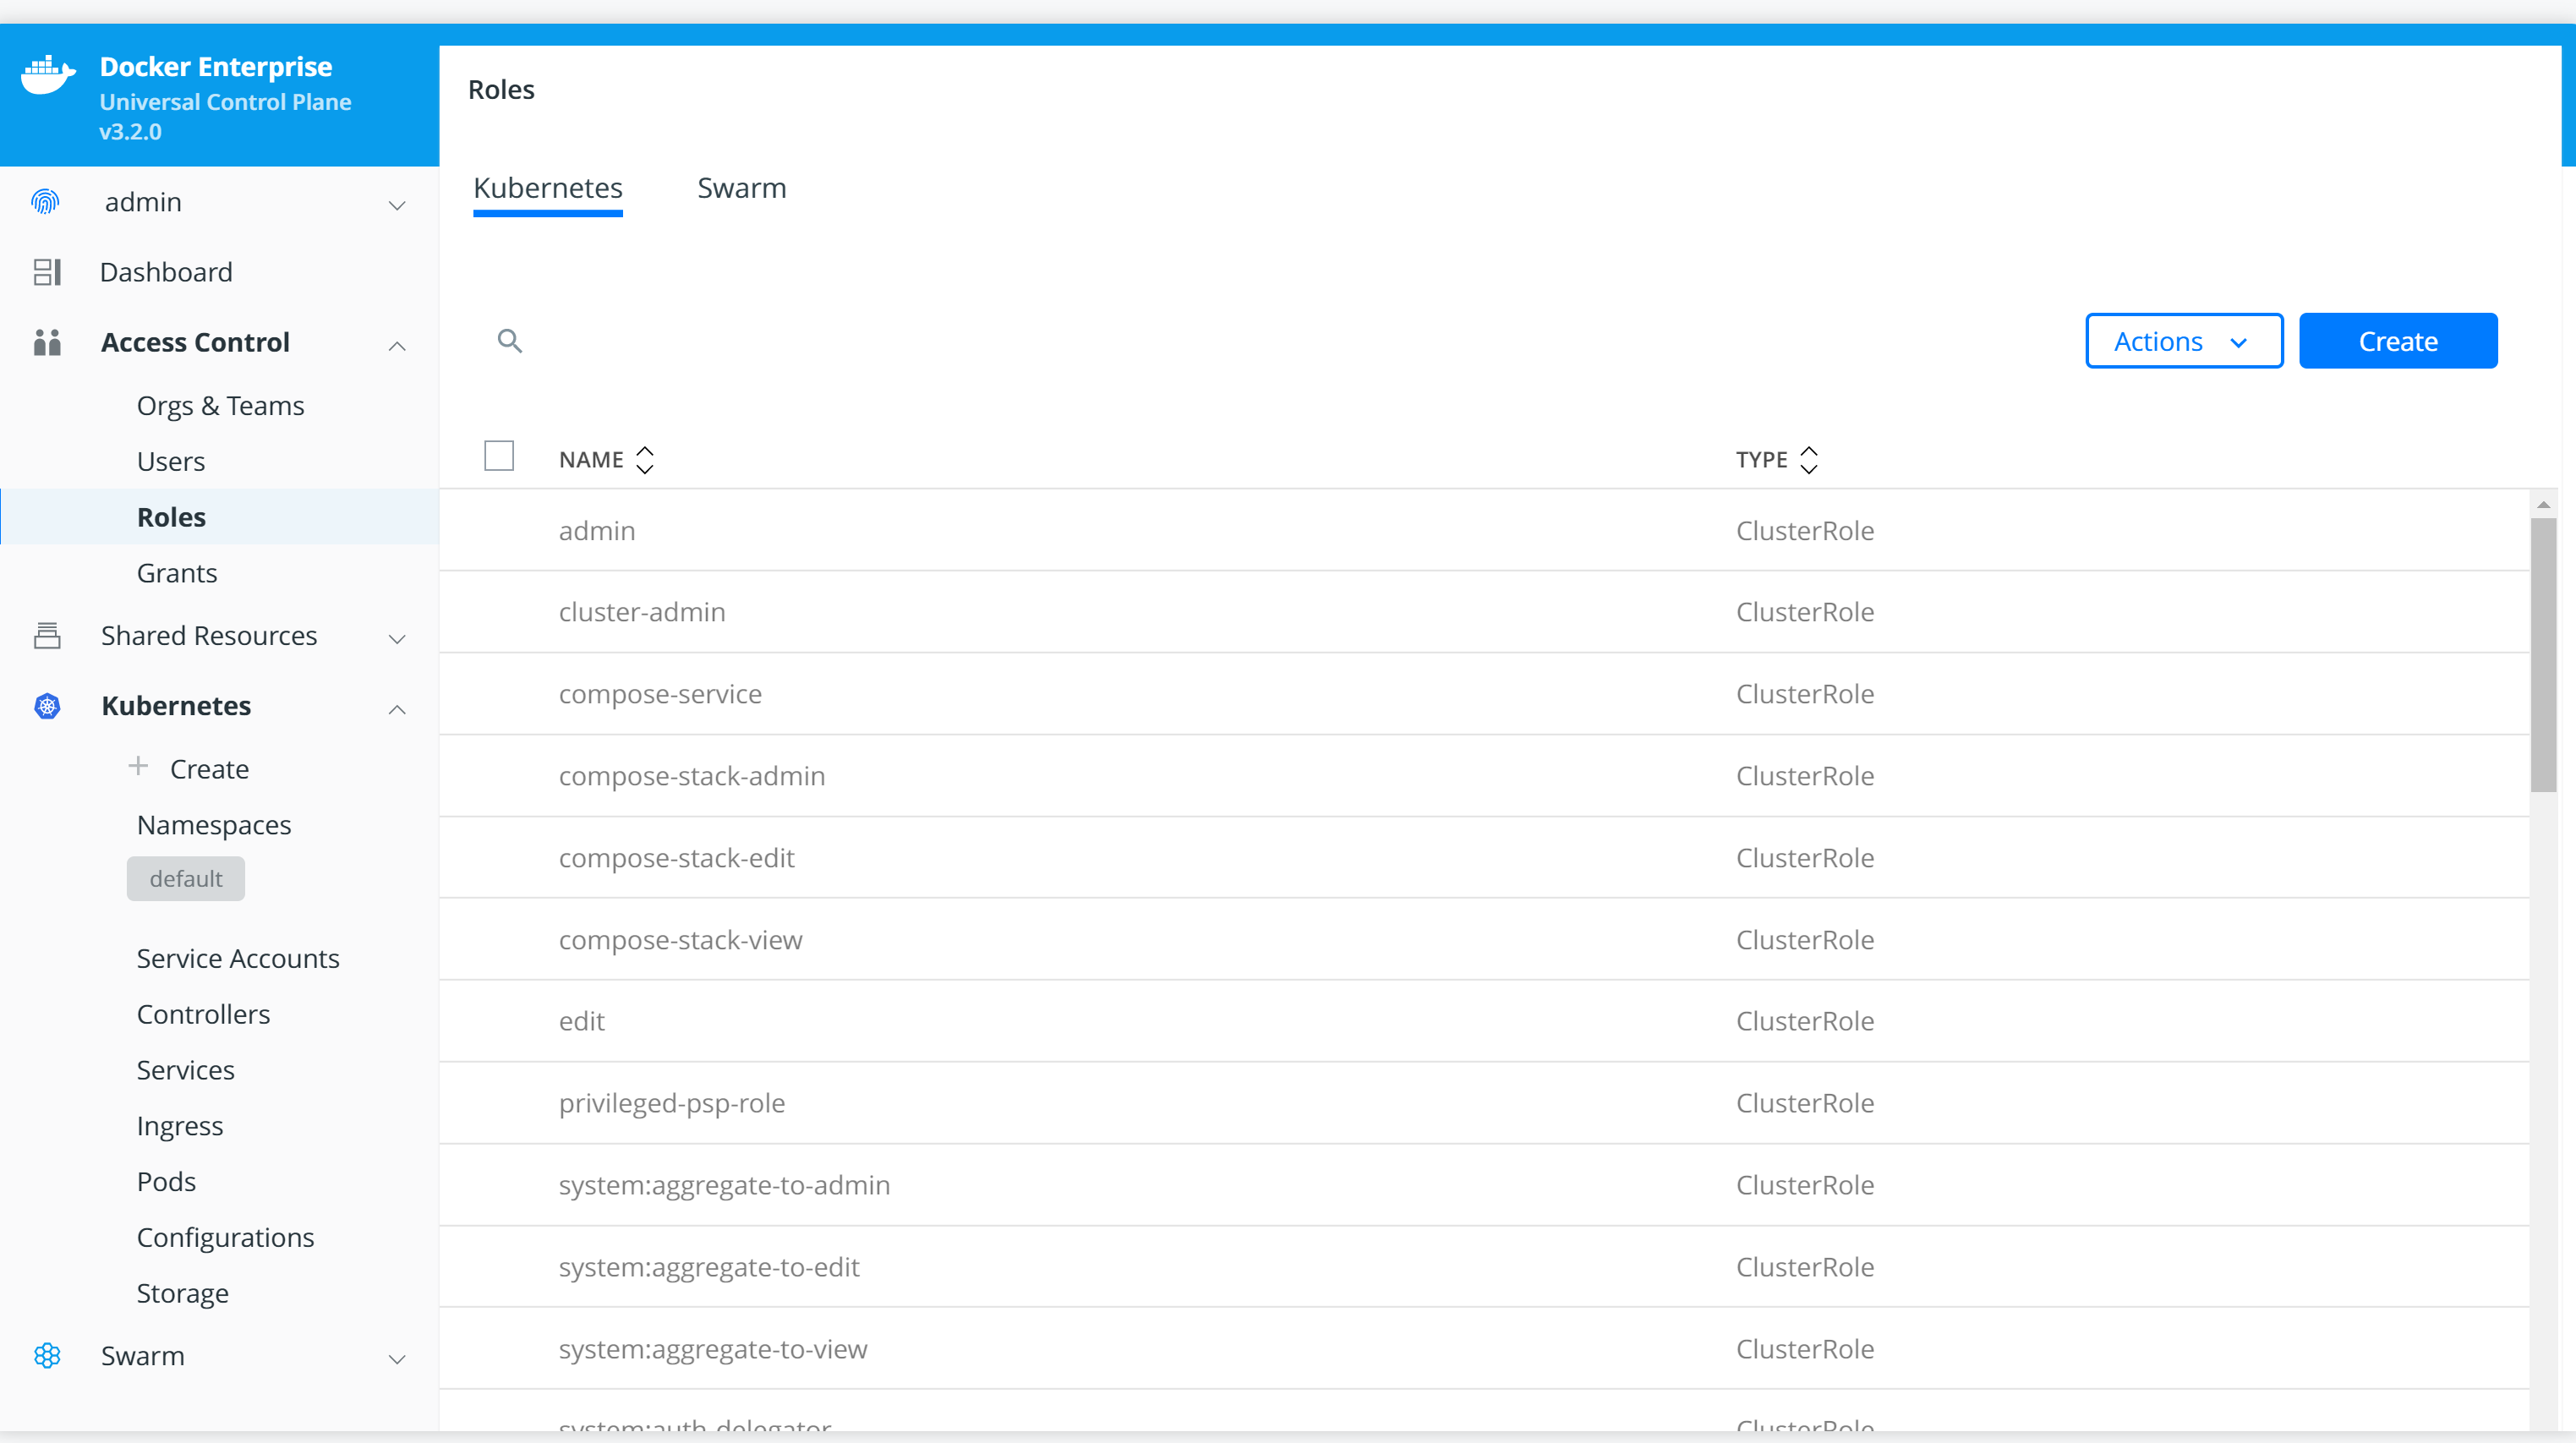Select the Dashboard icon
This screenshot has width=2576, height=1443.
click(47, 271)
